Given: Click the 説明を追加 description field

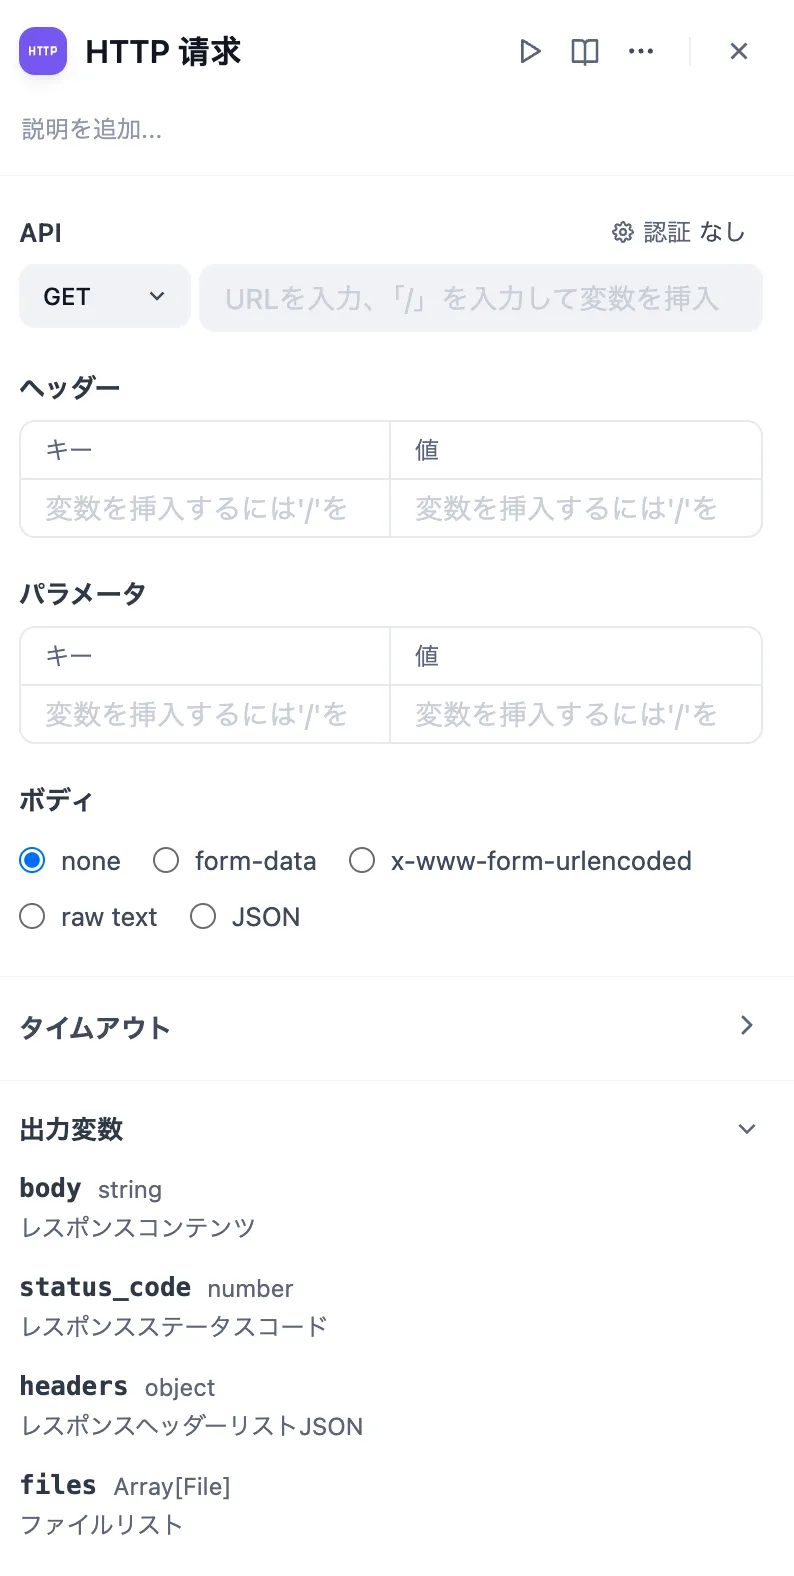Looking at the screenshot, I should pyautogui.click(x=92, y=129).
